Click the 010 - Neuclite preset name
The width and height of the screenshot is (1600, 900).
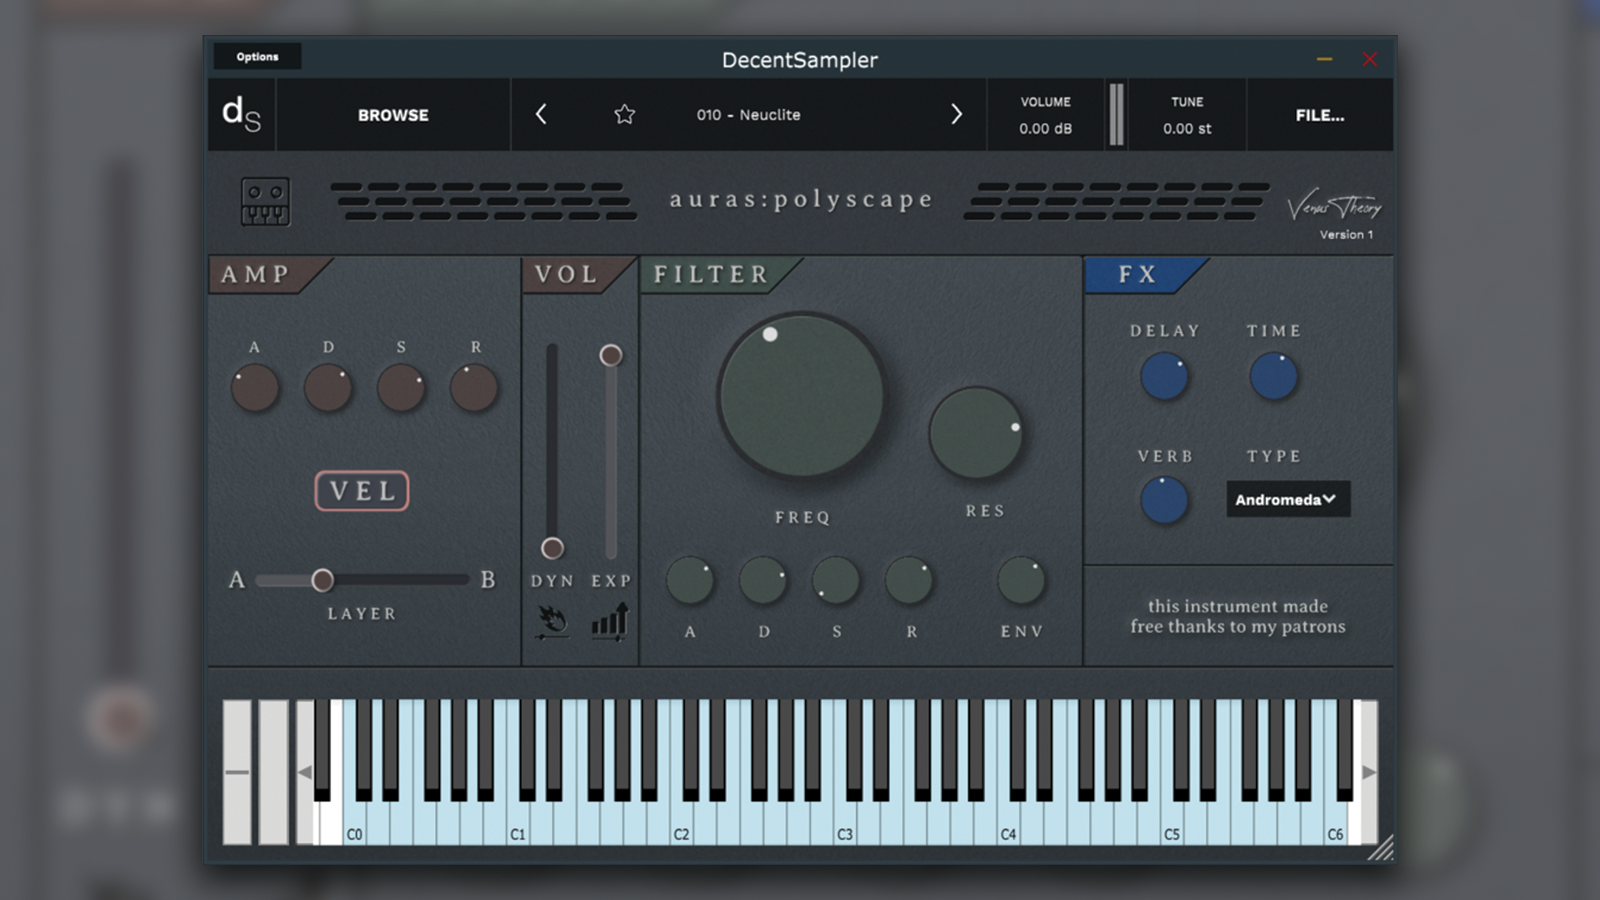point(749,115)
